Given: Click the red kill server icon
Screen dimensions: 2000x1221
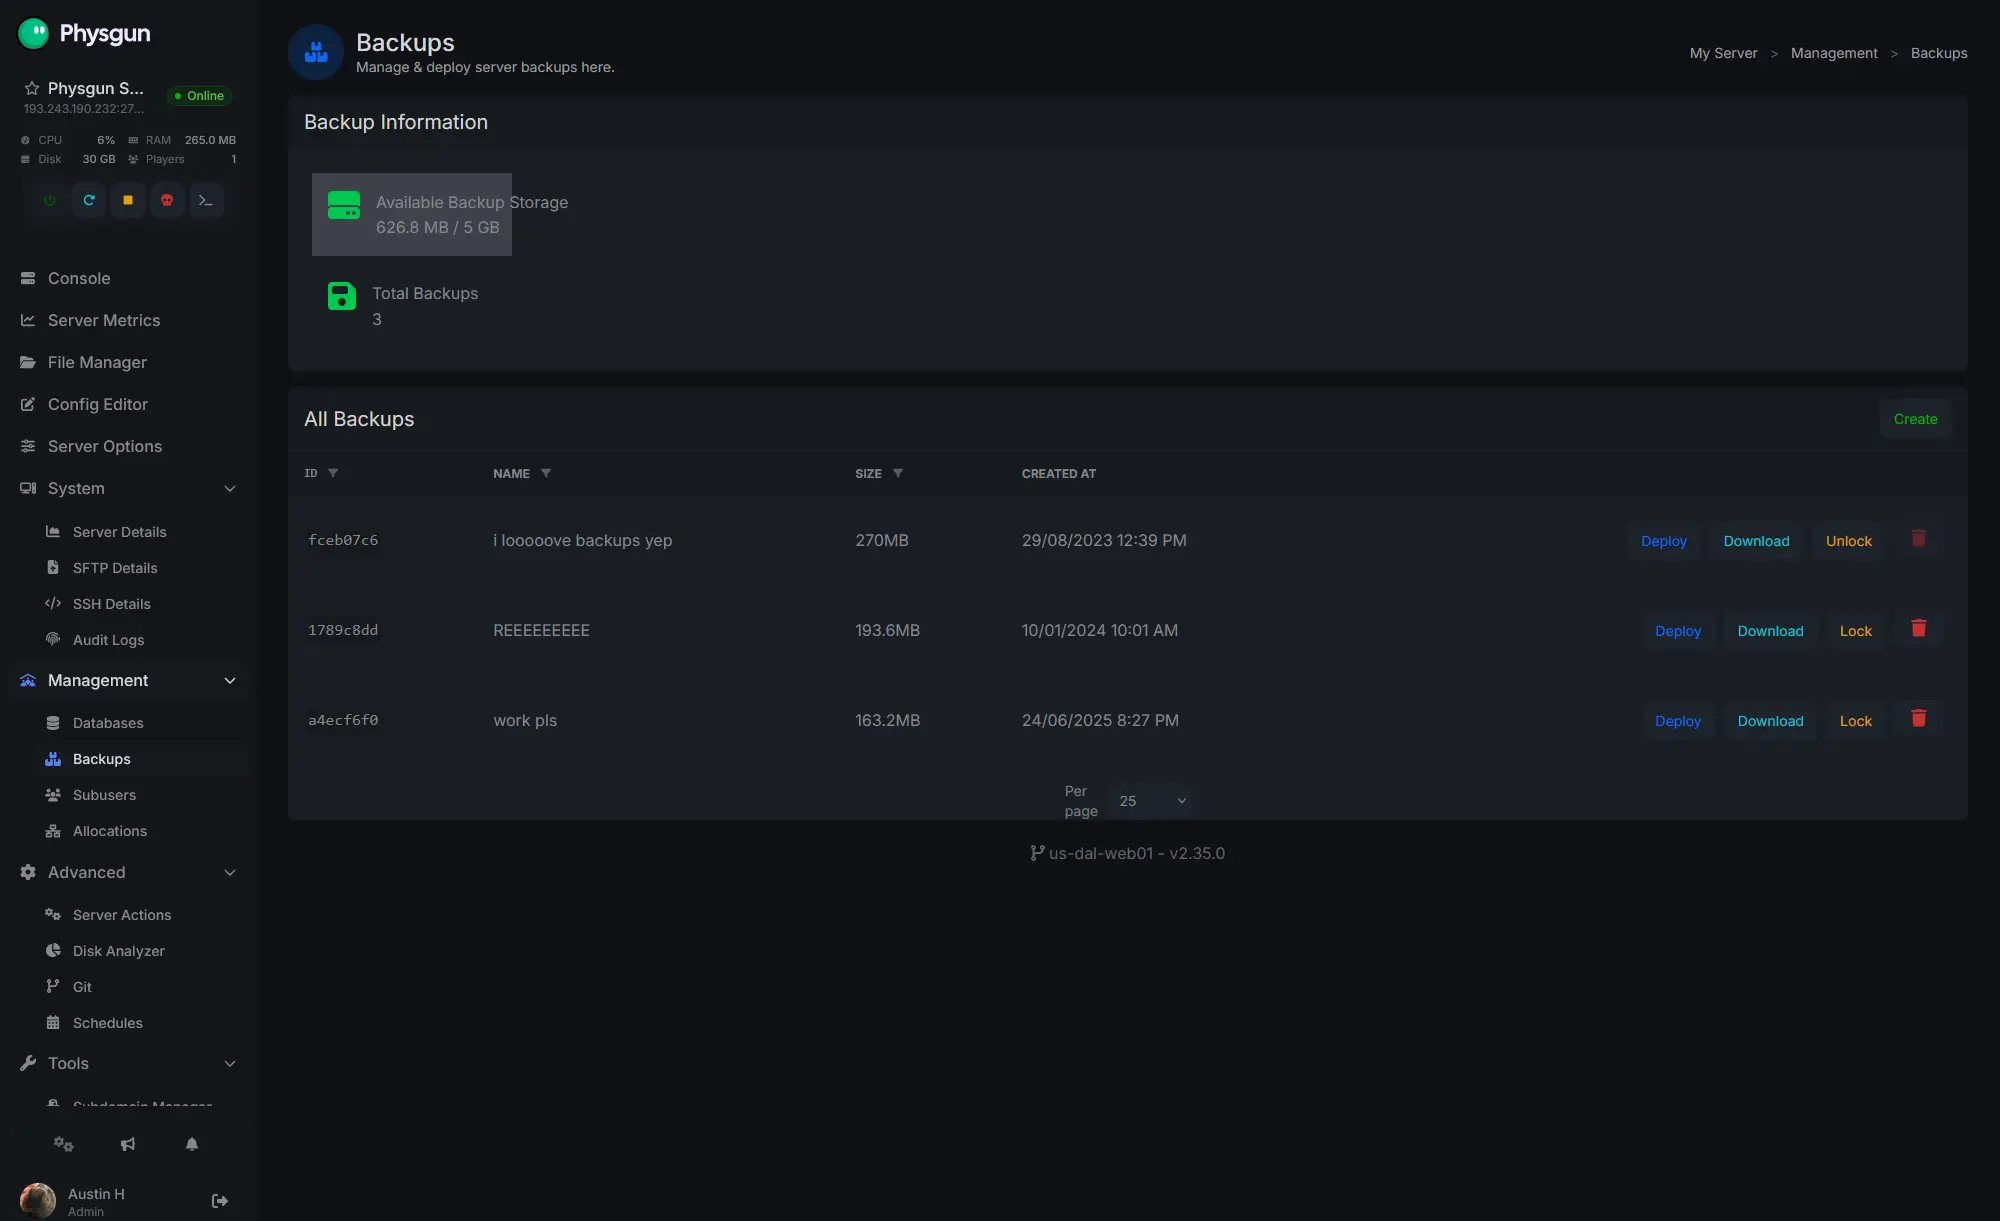Looking at the screenshot, I should pyautogui.click(x=167, y=200).
